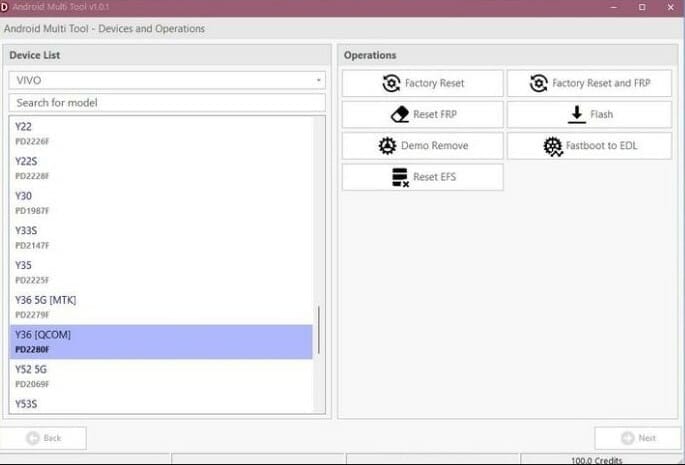Choose Y30 PD1987F in the list
The width and height of the screenshot is (685, 465).
click(x=160, y=202)
